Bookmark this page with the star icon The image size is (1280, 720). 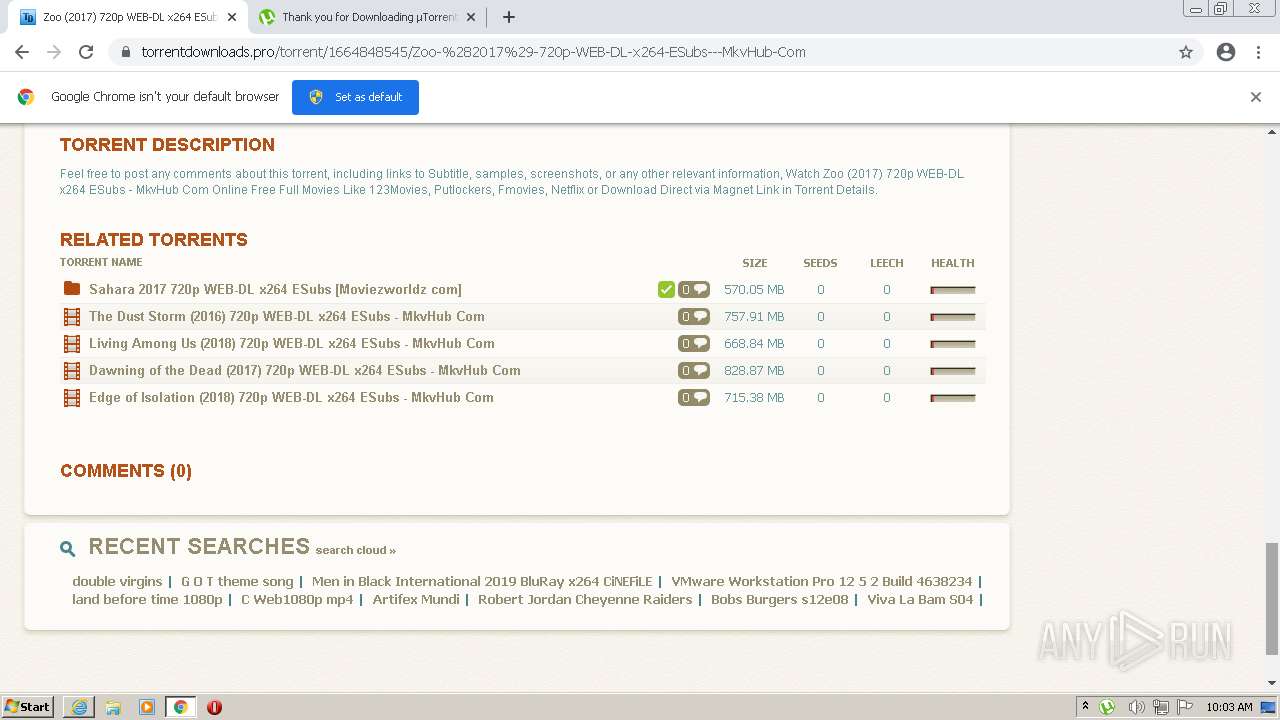click(x=1186, y=52)
